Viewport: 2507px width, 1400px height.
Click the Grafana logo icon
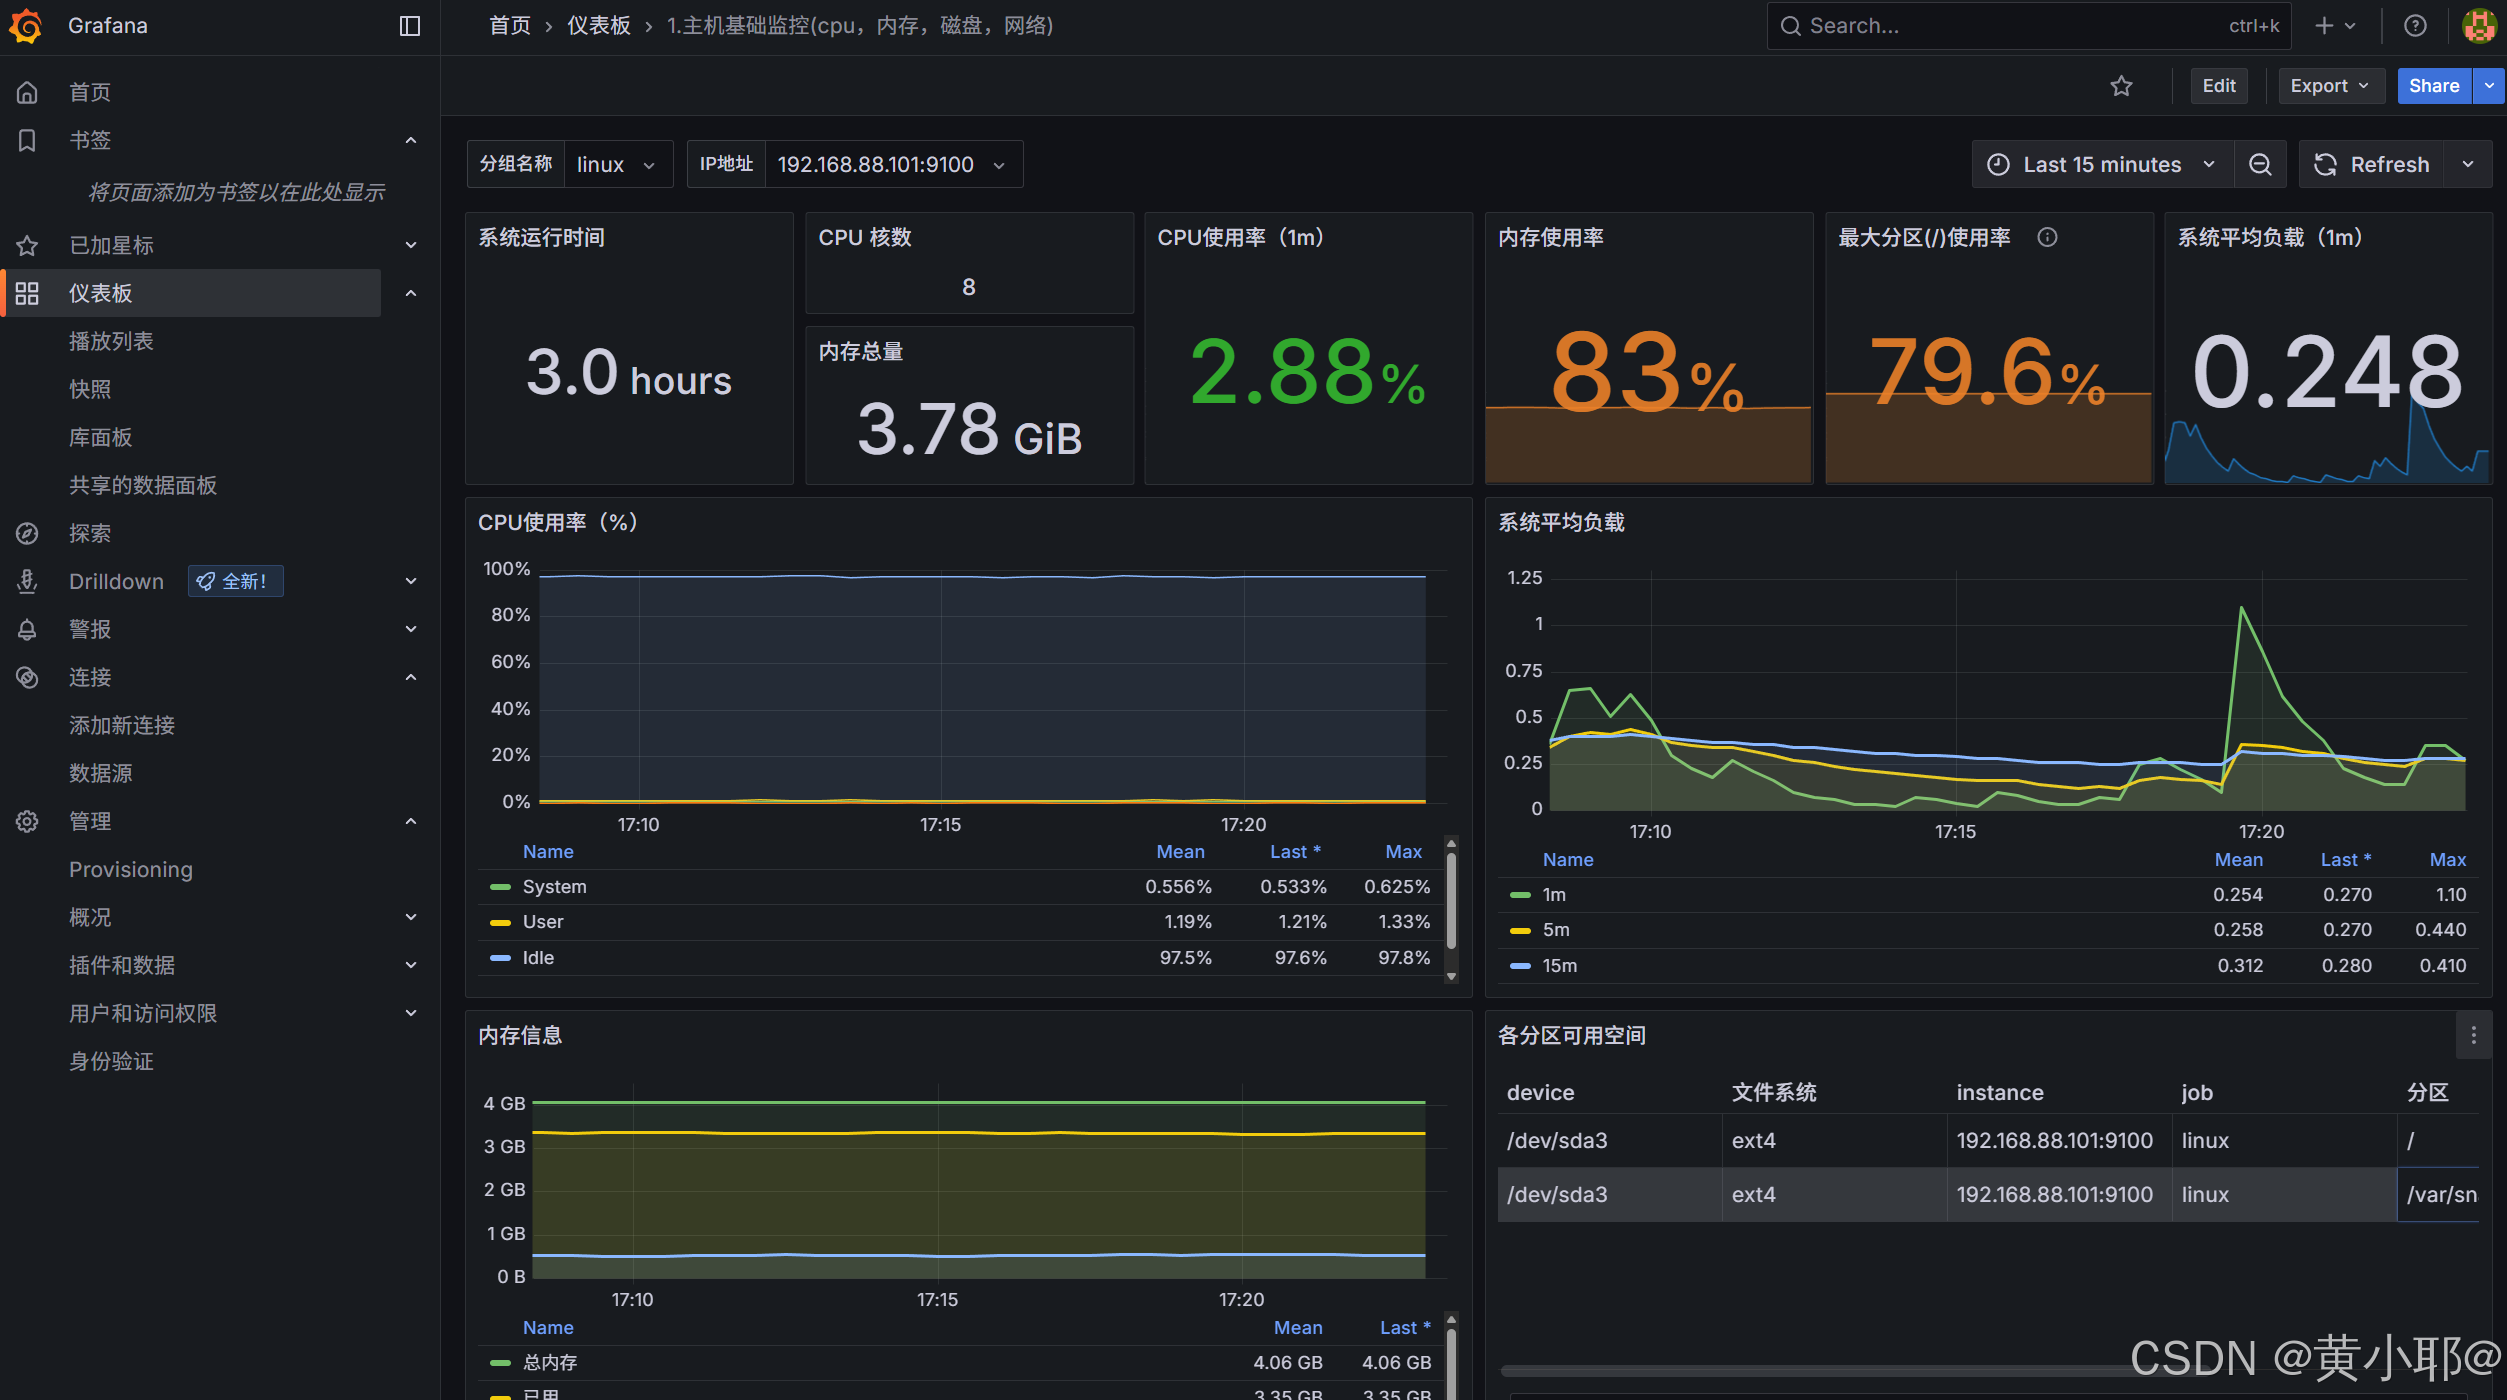click(x=26, y=26)
